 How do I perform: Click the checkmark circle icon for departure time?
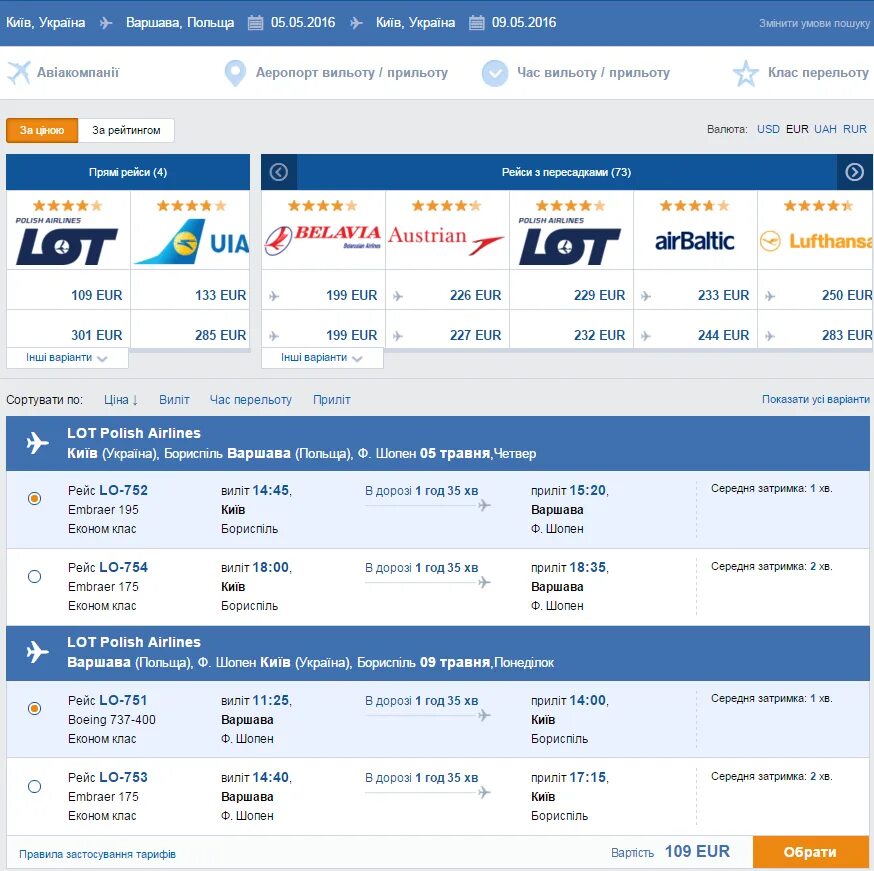[x=494, y=73]
